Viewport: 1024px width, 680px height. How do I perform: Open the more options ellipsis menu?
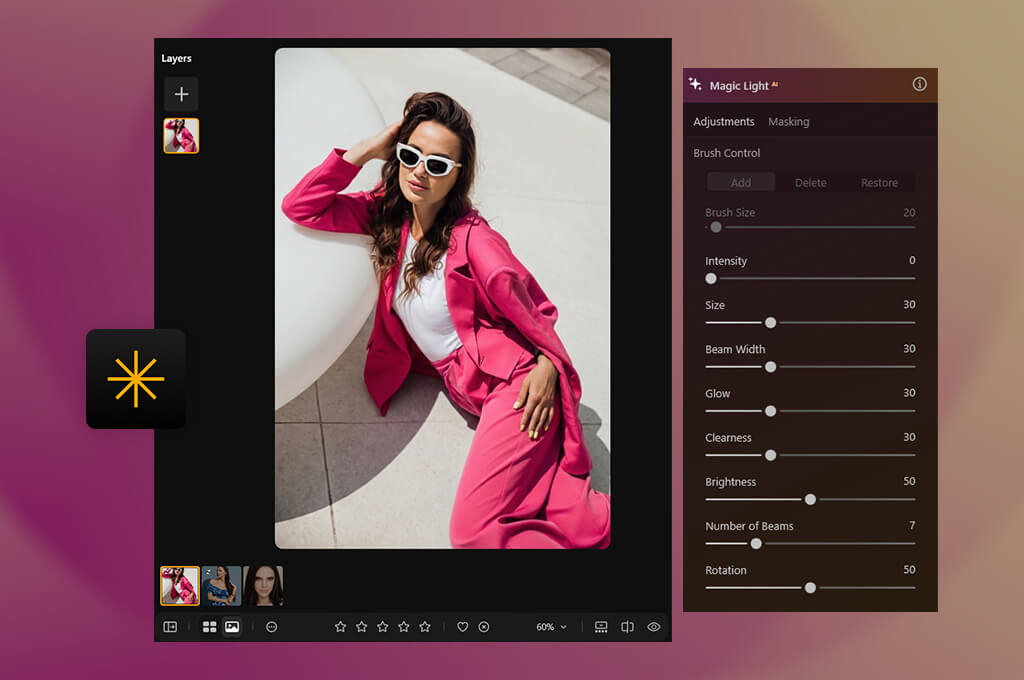272,627
